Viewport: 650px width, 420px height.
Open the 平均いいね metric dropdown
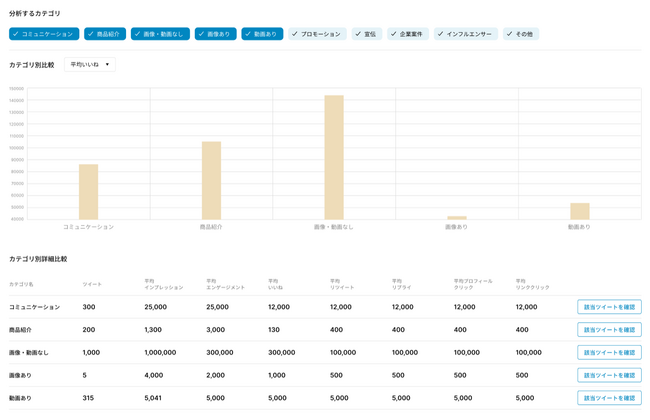pyautogui.click(x=90, y=65)
